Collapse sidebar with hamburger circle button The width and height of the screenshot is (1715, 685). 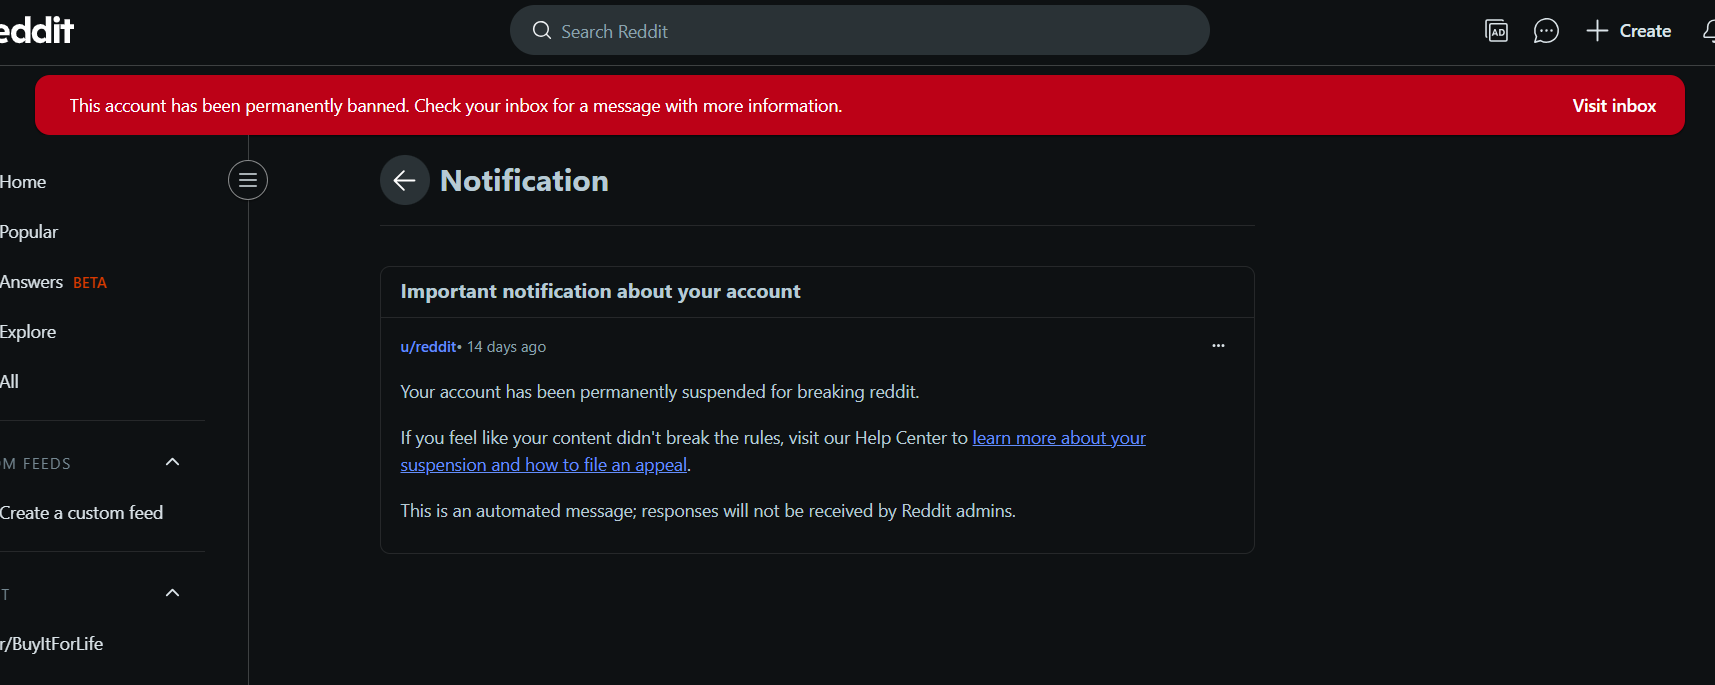248,180
